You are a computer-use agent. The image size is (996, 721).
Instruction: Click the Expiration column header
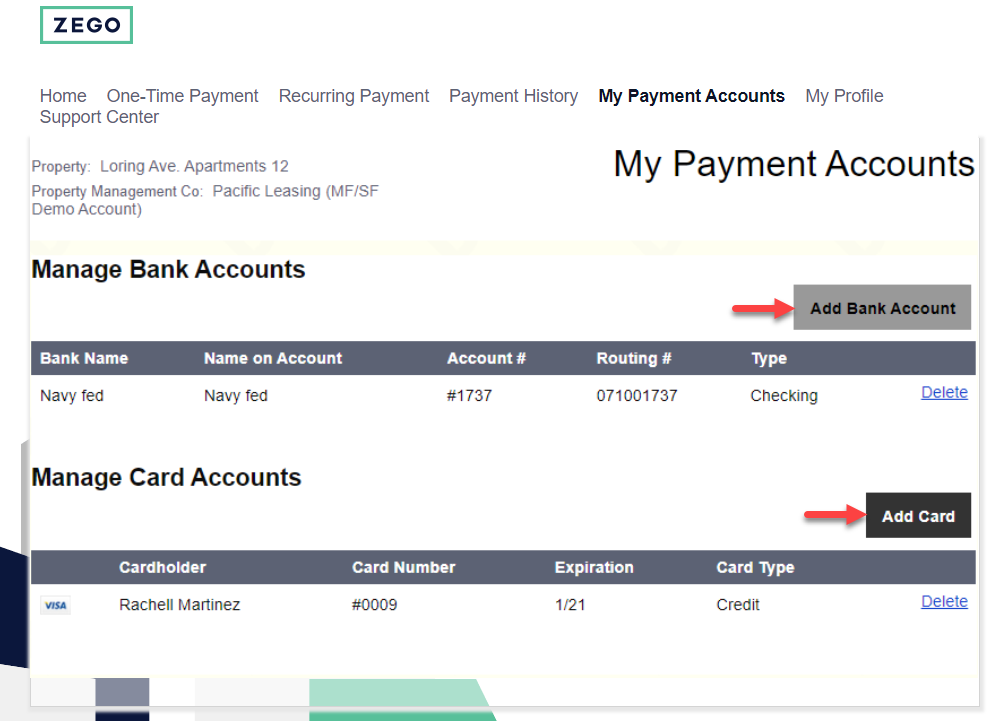click(x=594, y=567)
